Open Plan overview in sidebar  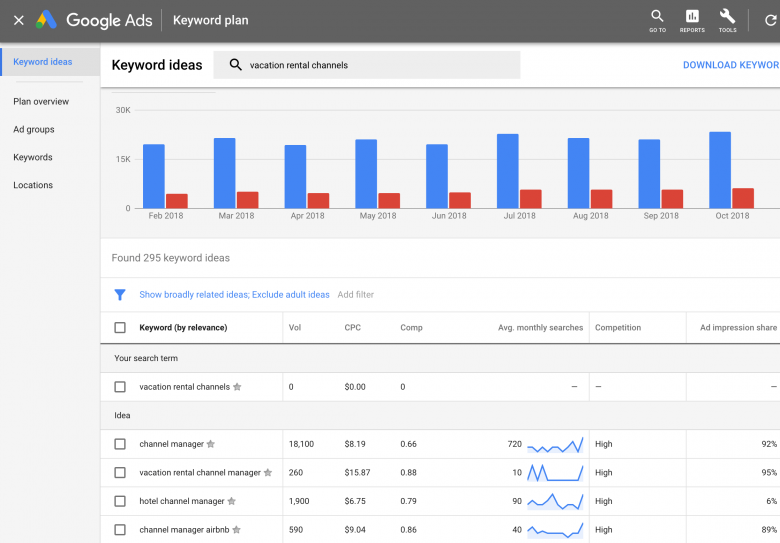pos(41,101)
